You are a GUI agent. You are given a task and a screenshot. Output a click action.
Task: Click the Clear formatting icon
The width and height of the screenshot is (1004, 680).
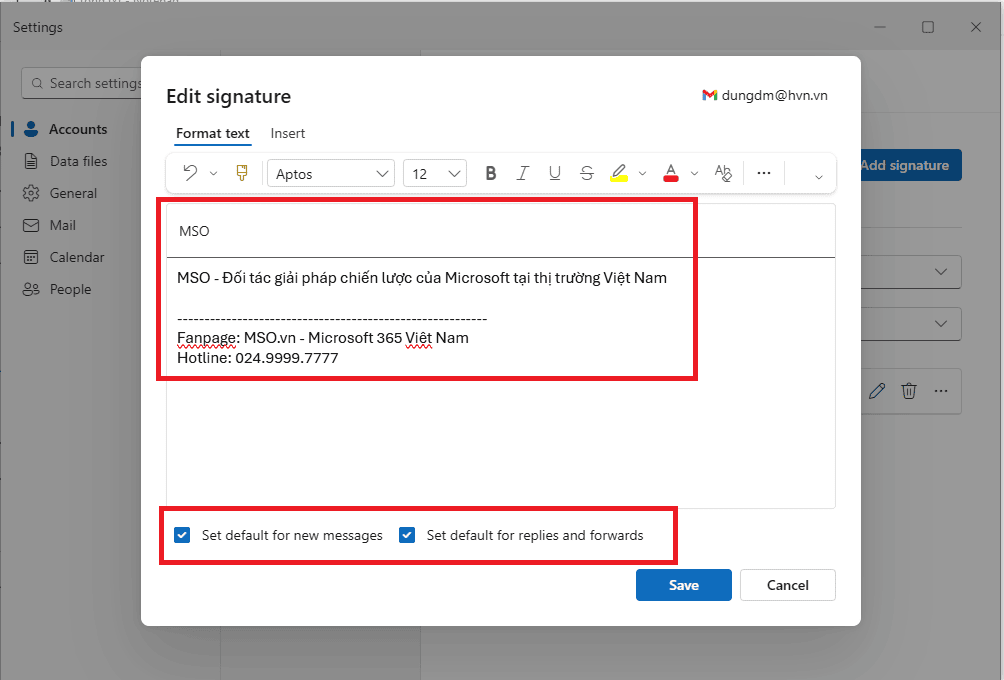coord(723,174)
